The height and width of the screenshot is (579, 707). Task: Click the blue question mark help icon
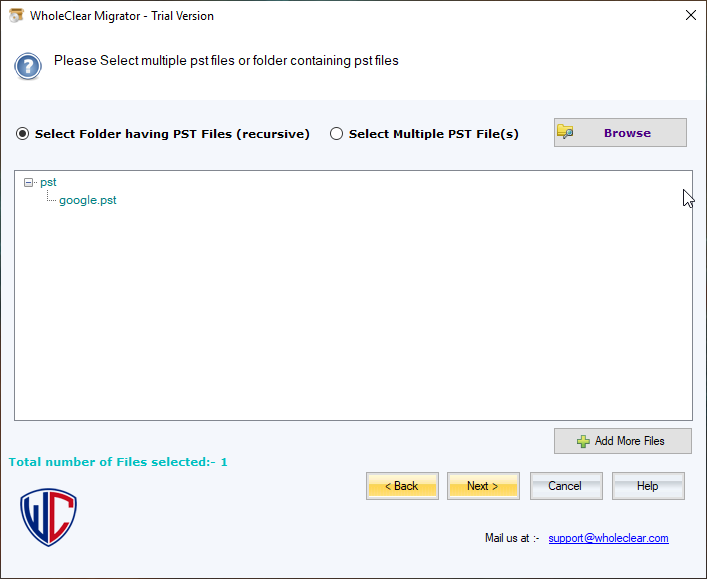pos(27,66)
